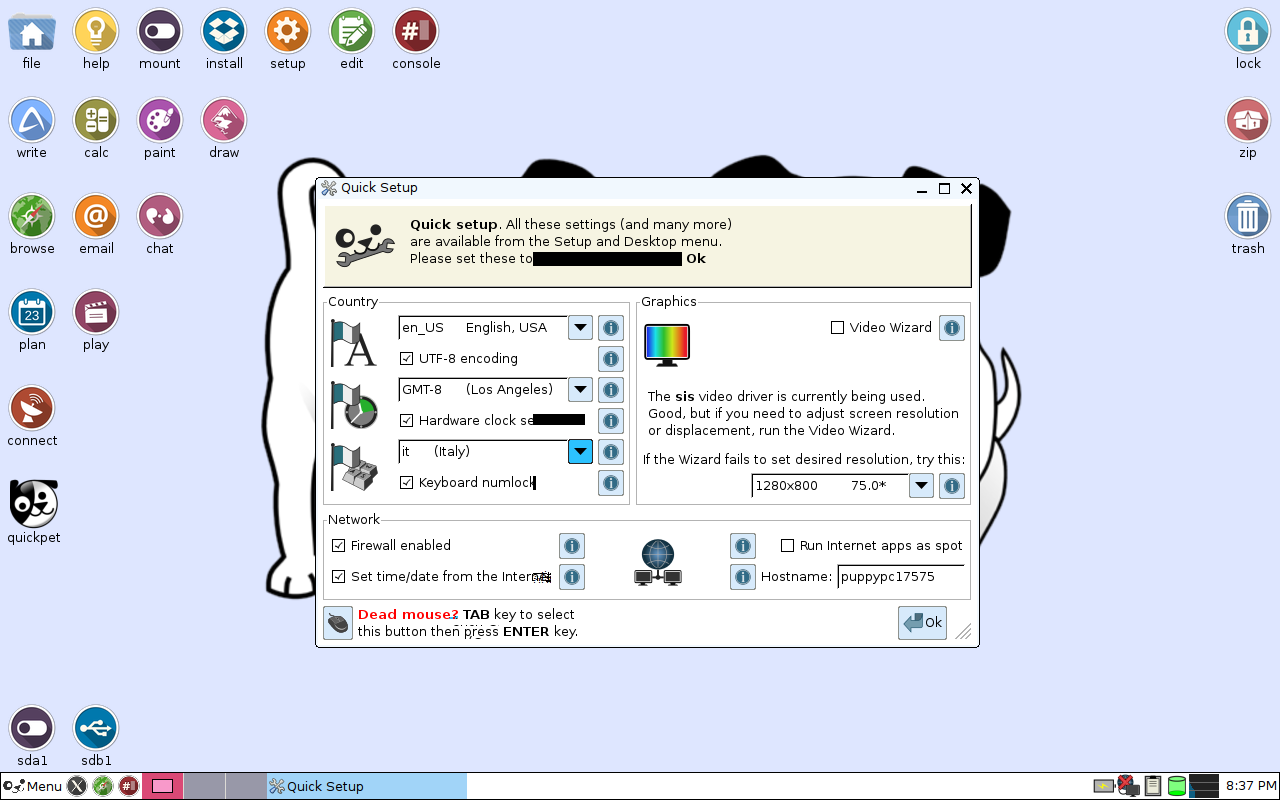Click the green storage tray icon

click(1177, 786)
